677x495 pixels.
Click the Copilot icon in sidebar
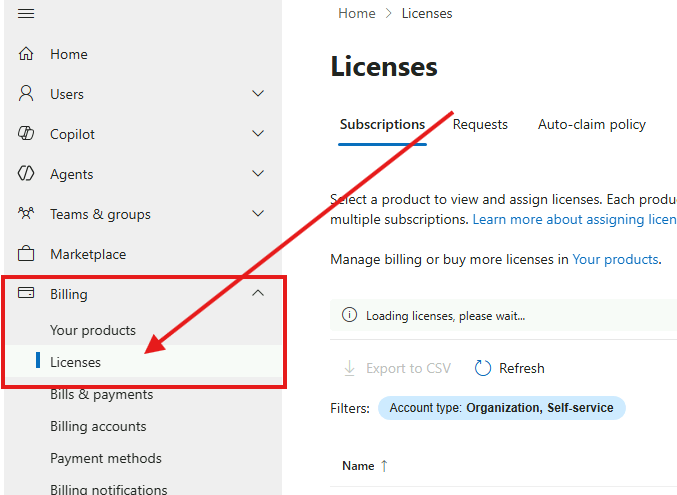[26, 133]
